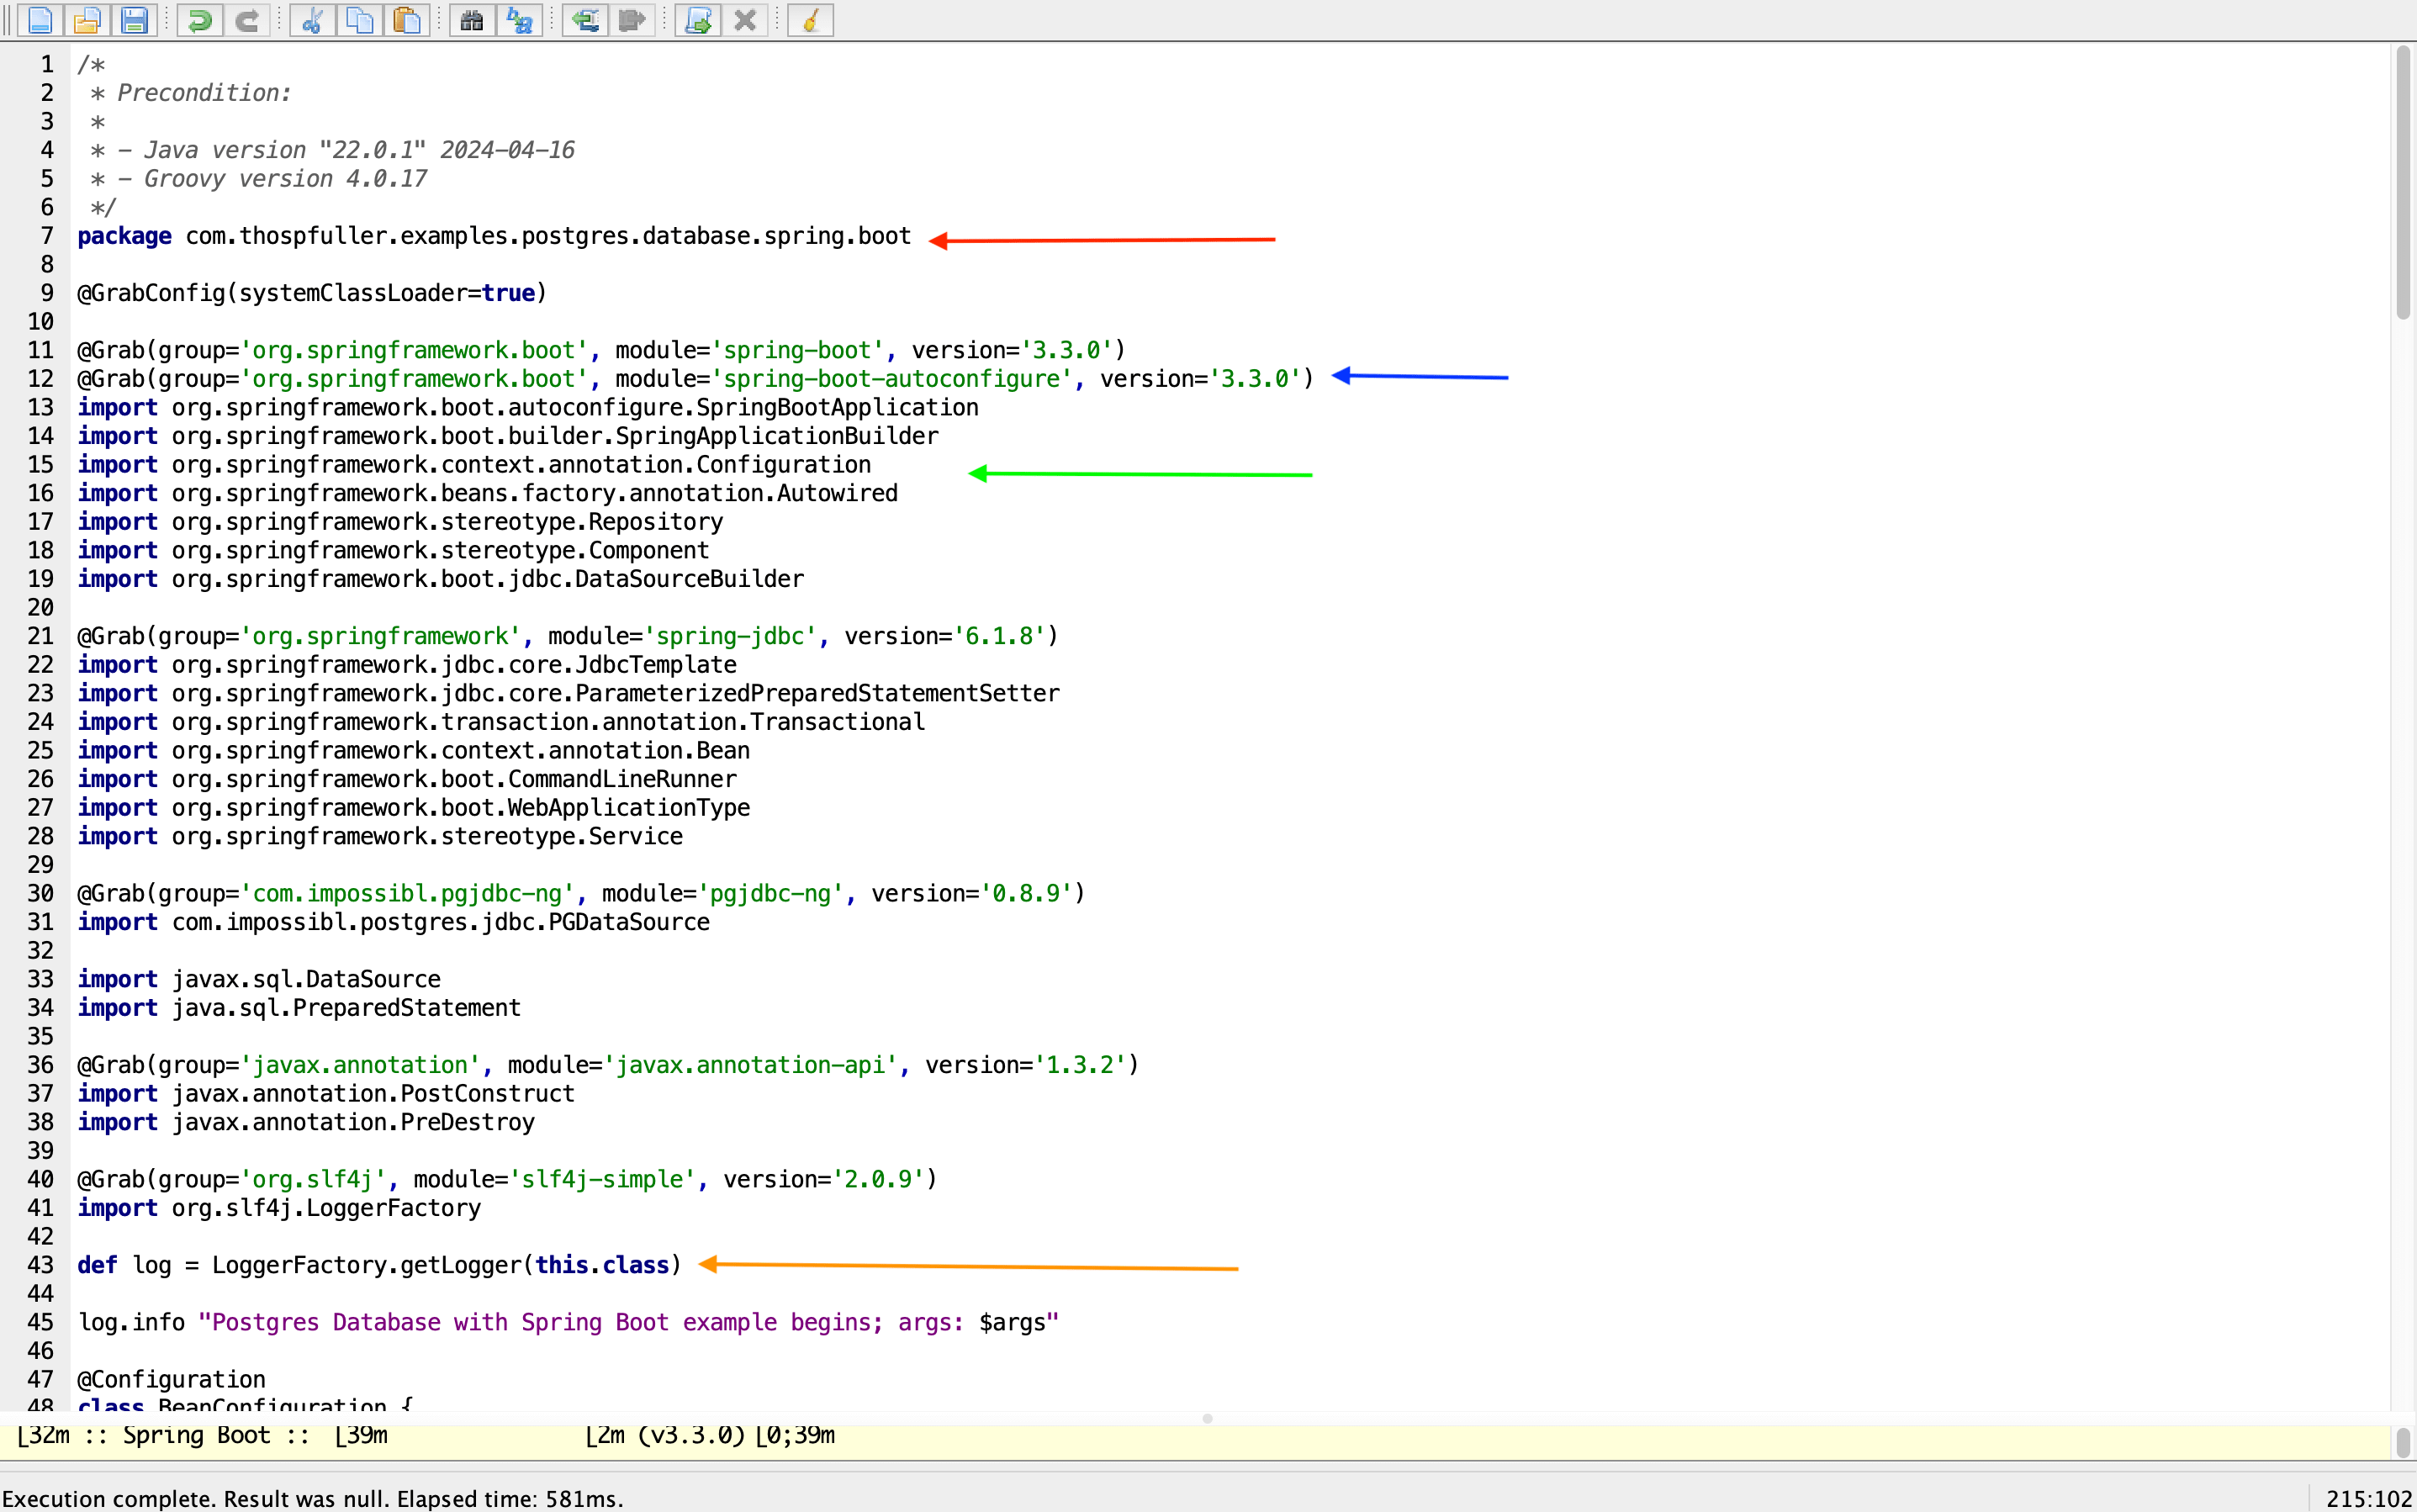The height and width of the screenshot is (1512, 2417).
Task: Paste clipboard contents into editor
Action: [x=407, y=20]
